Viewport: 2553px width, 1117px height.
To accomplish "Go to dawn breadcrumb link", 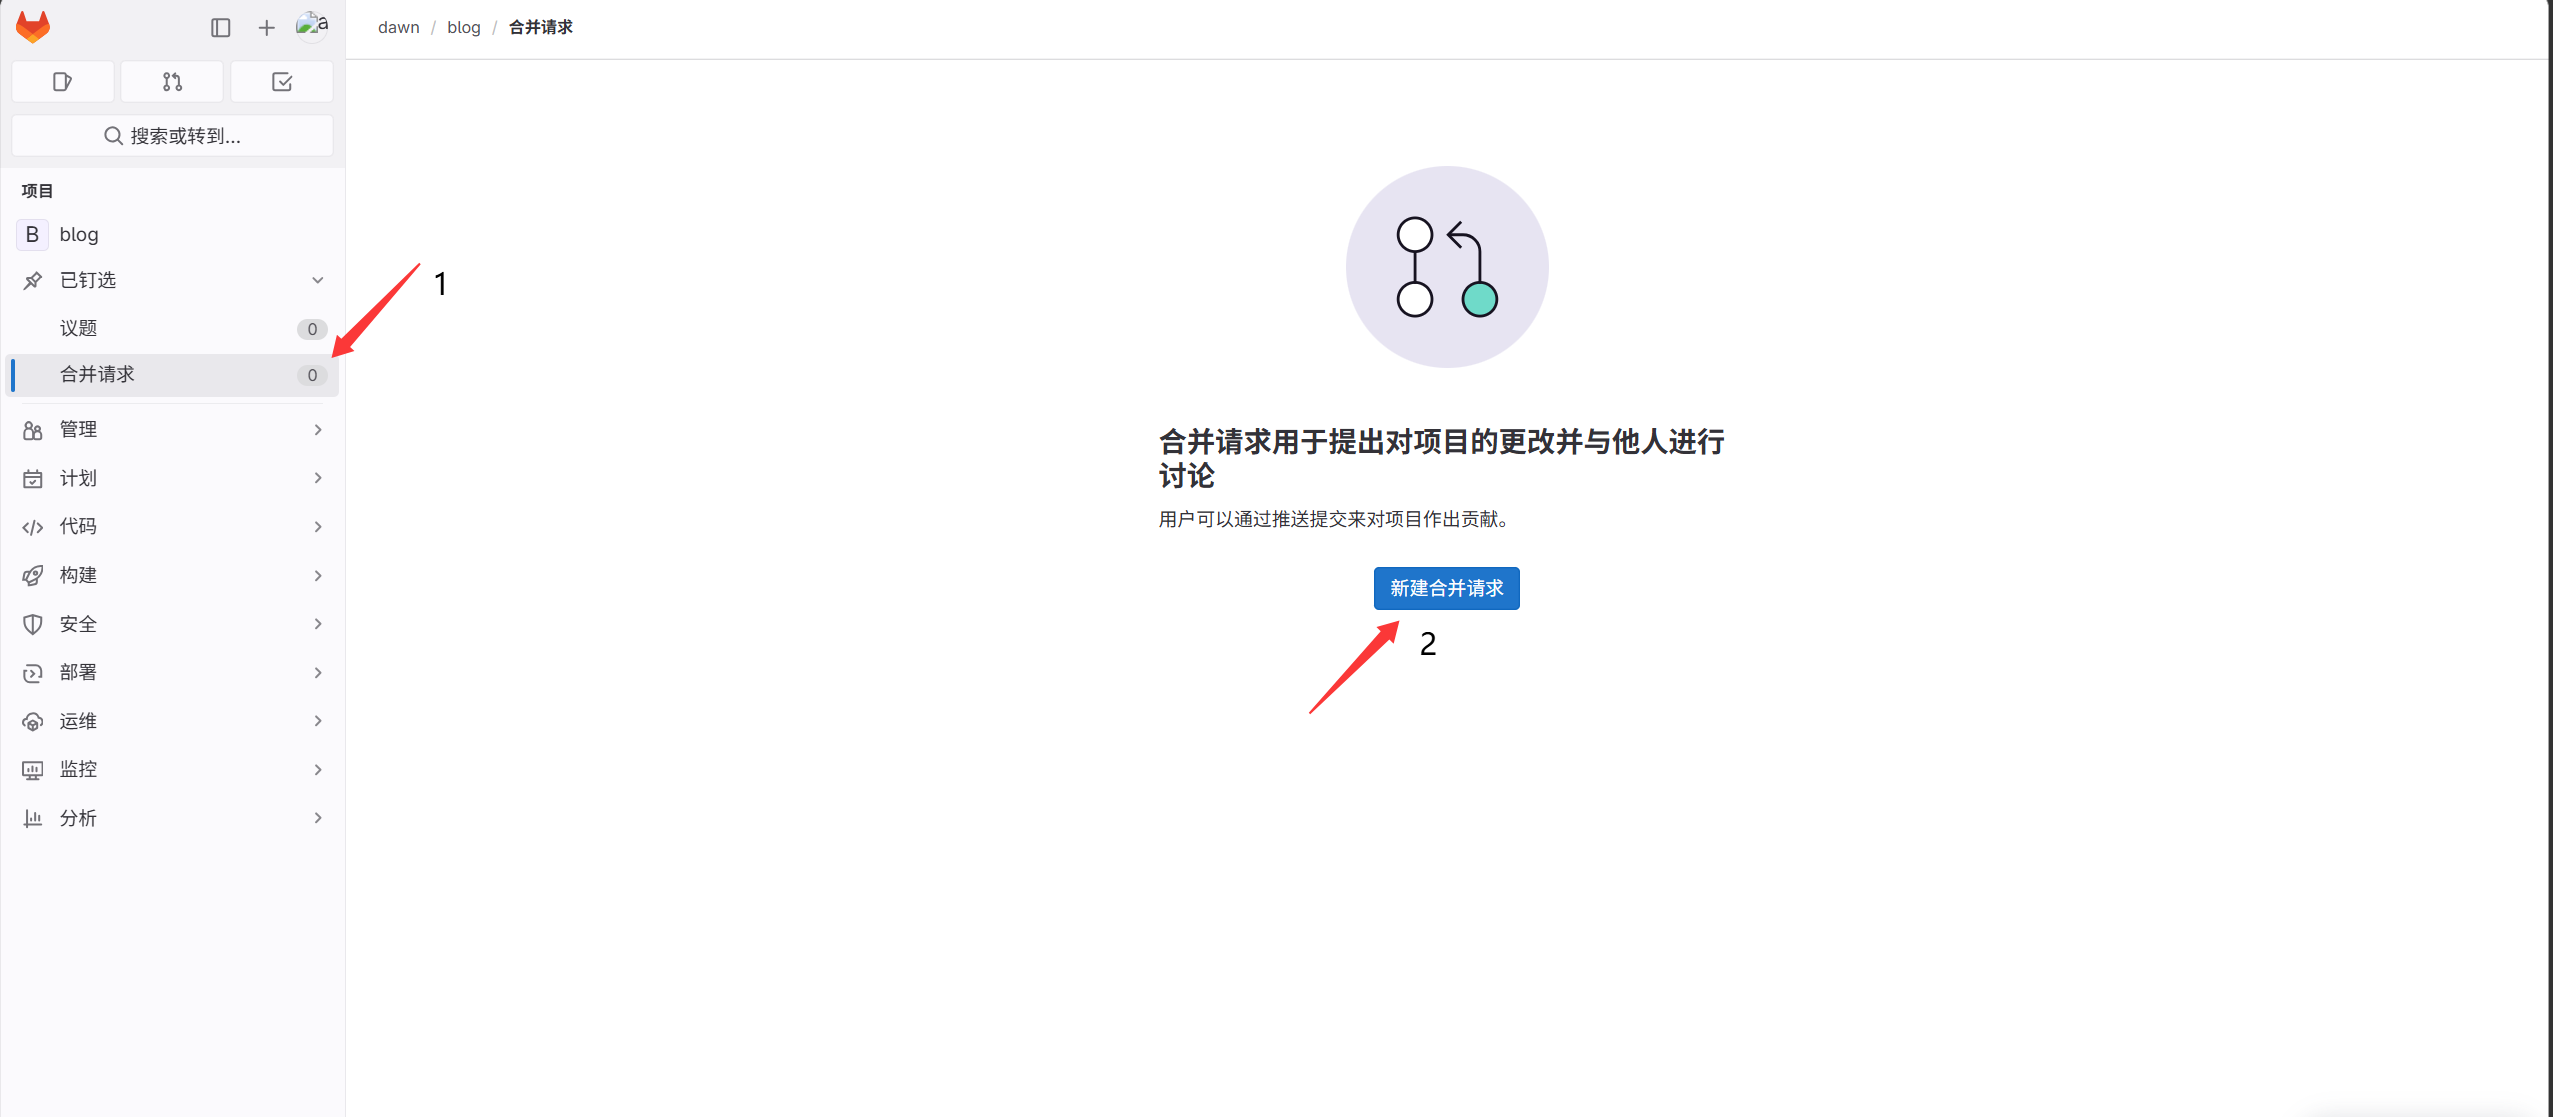I will [398, 27].
